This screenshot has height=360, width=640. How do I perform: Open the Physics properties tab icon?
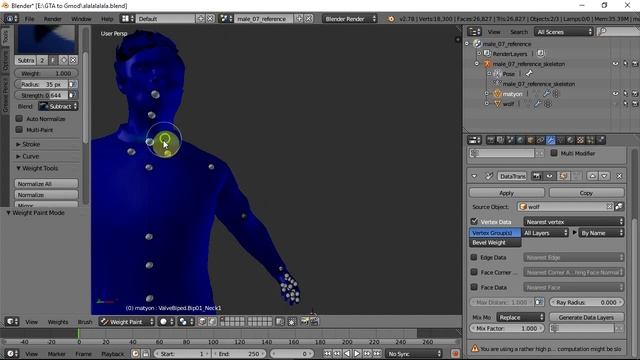pyautogui.click(x=601, y=140)
